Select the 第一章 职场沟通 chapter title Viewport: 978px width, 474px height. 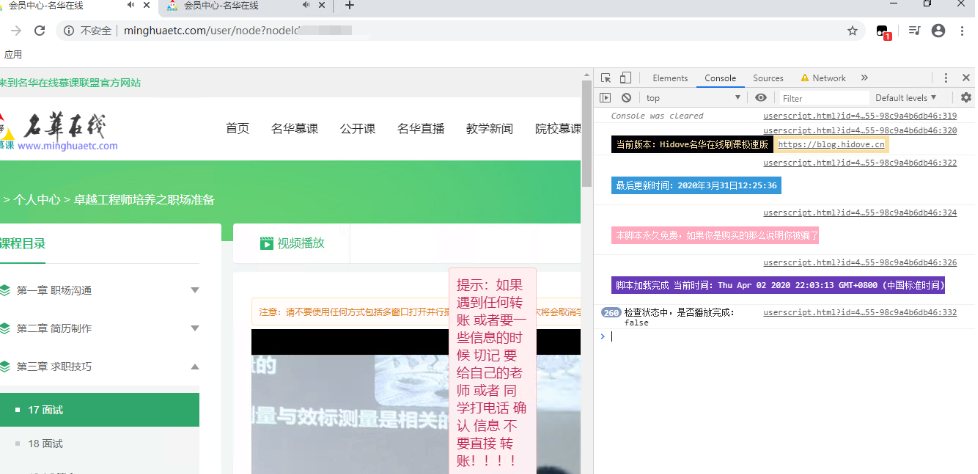pyautogui.click(x=54, y=290)
